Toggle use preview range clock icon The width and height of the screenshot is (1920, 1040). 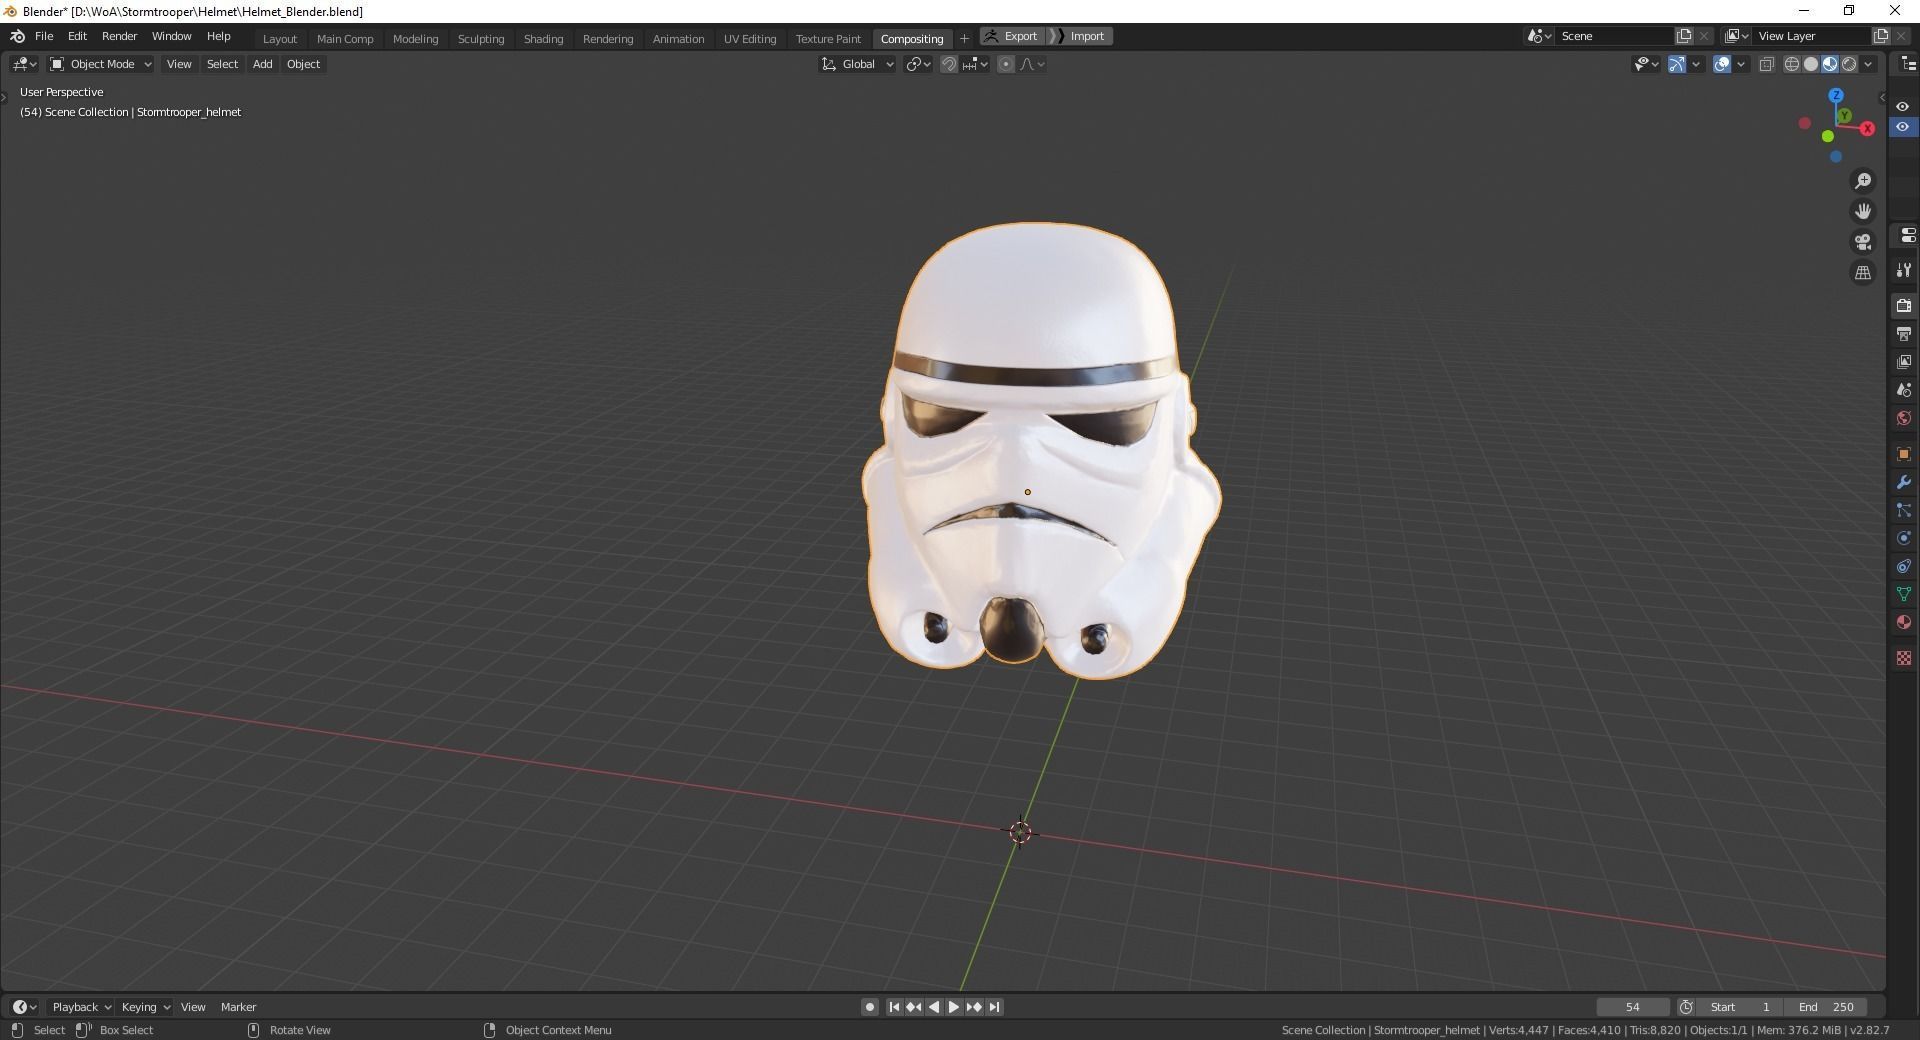point(1686,1007)
